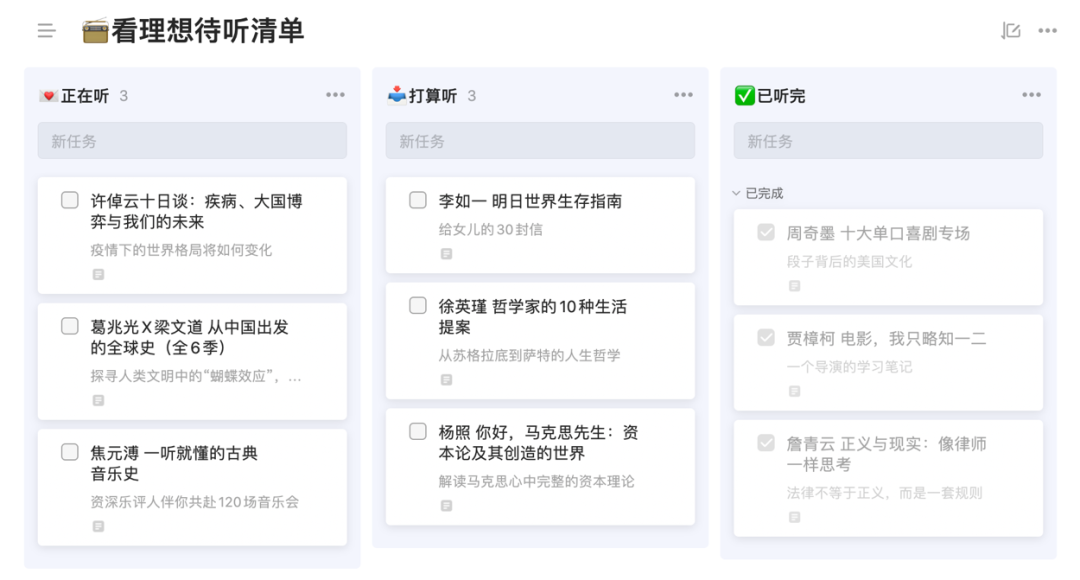Click the 打算听 column header
1080x580 pixels.
pyautogui.click(x=432, y=96)
